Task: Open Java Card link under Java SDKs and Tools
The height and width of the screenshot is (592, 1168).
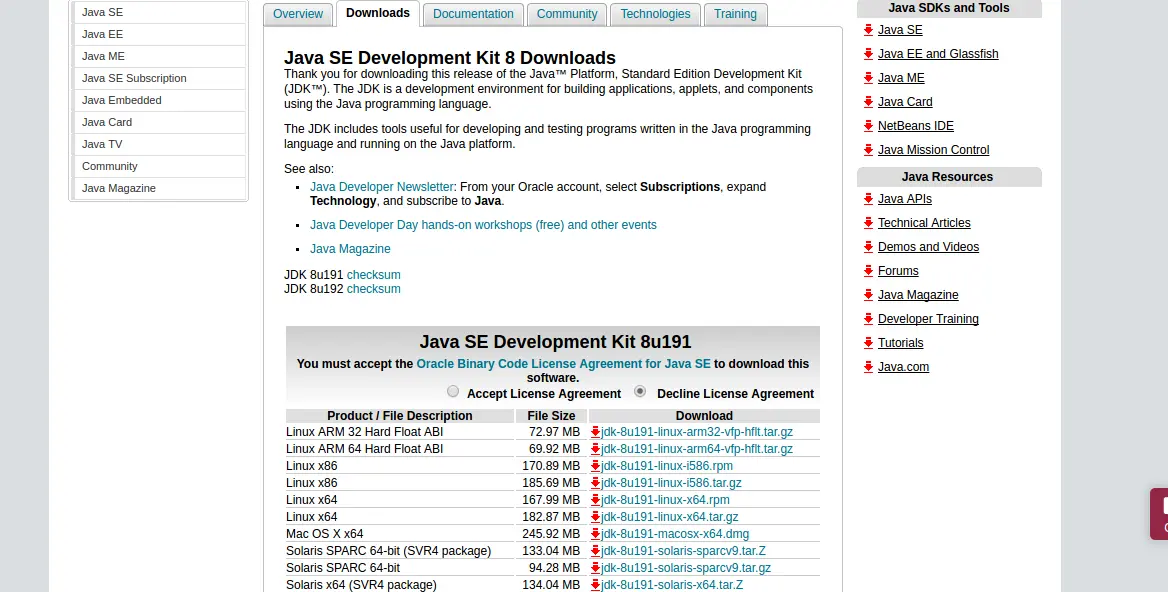Action: point(905,102)
